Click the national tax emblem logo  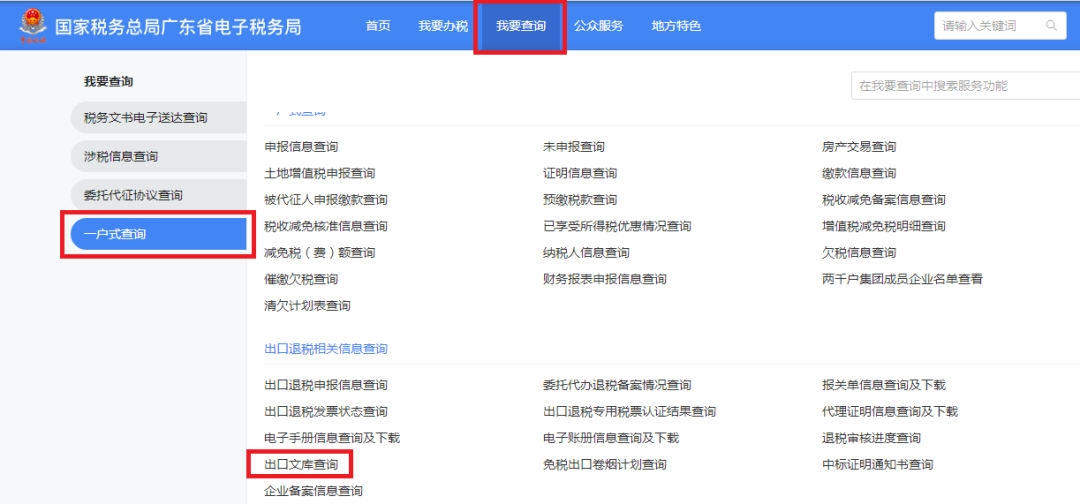pos(30,26)
